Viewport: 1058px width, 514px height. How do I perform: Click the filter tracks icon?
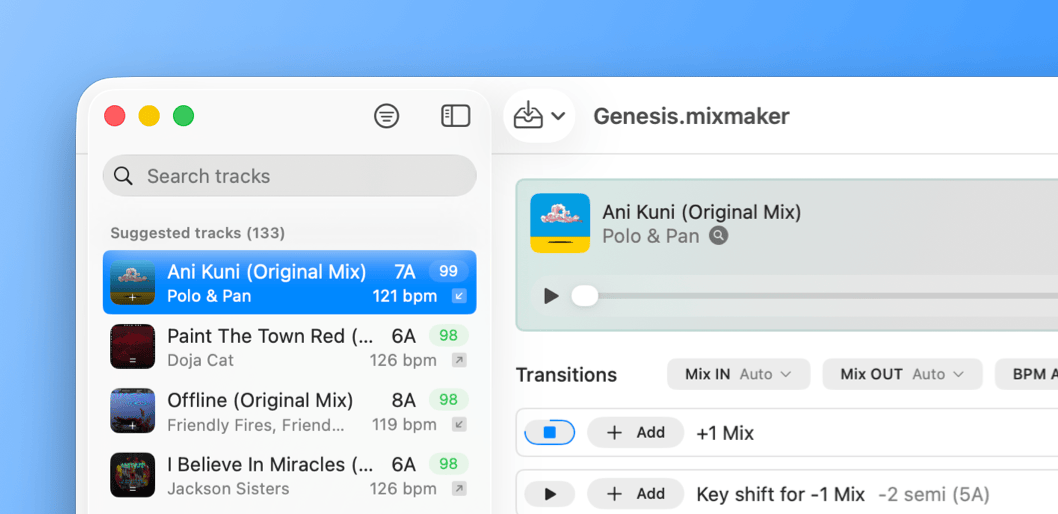click(386, 116)
